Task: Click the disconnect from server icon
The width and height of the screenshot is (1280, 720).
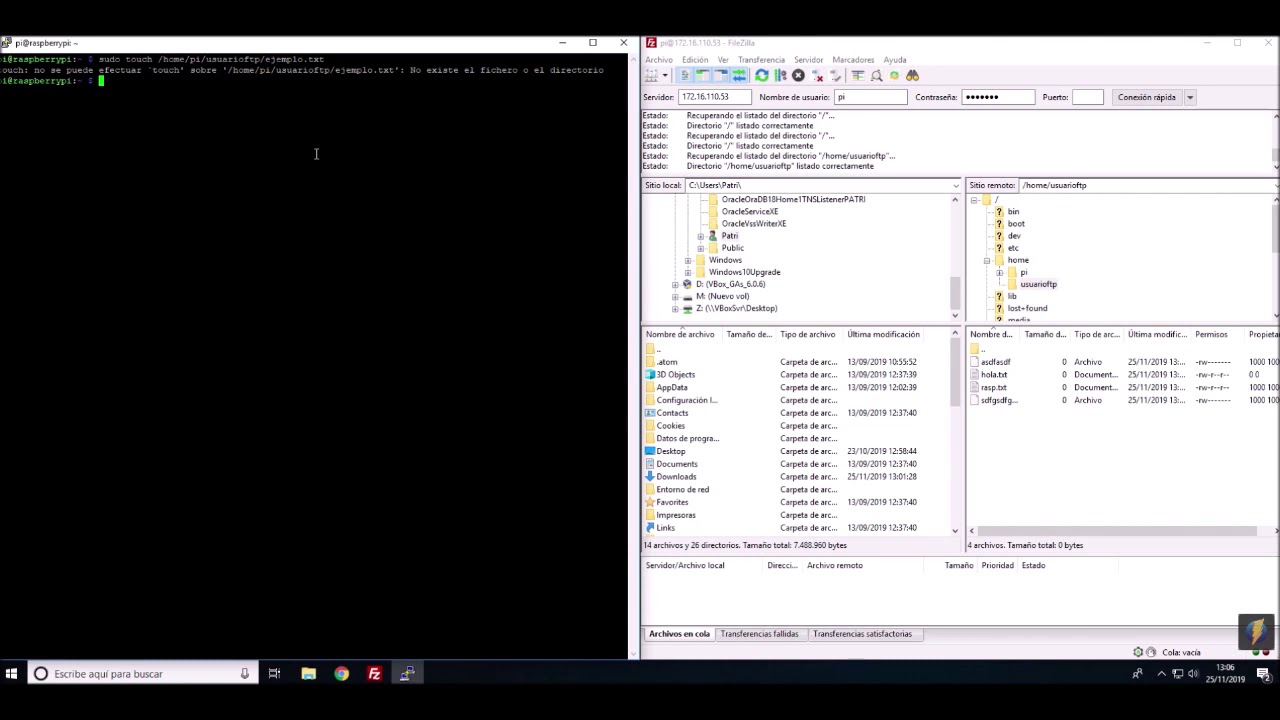Action: pos(817,75)
